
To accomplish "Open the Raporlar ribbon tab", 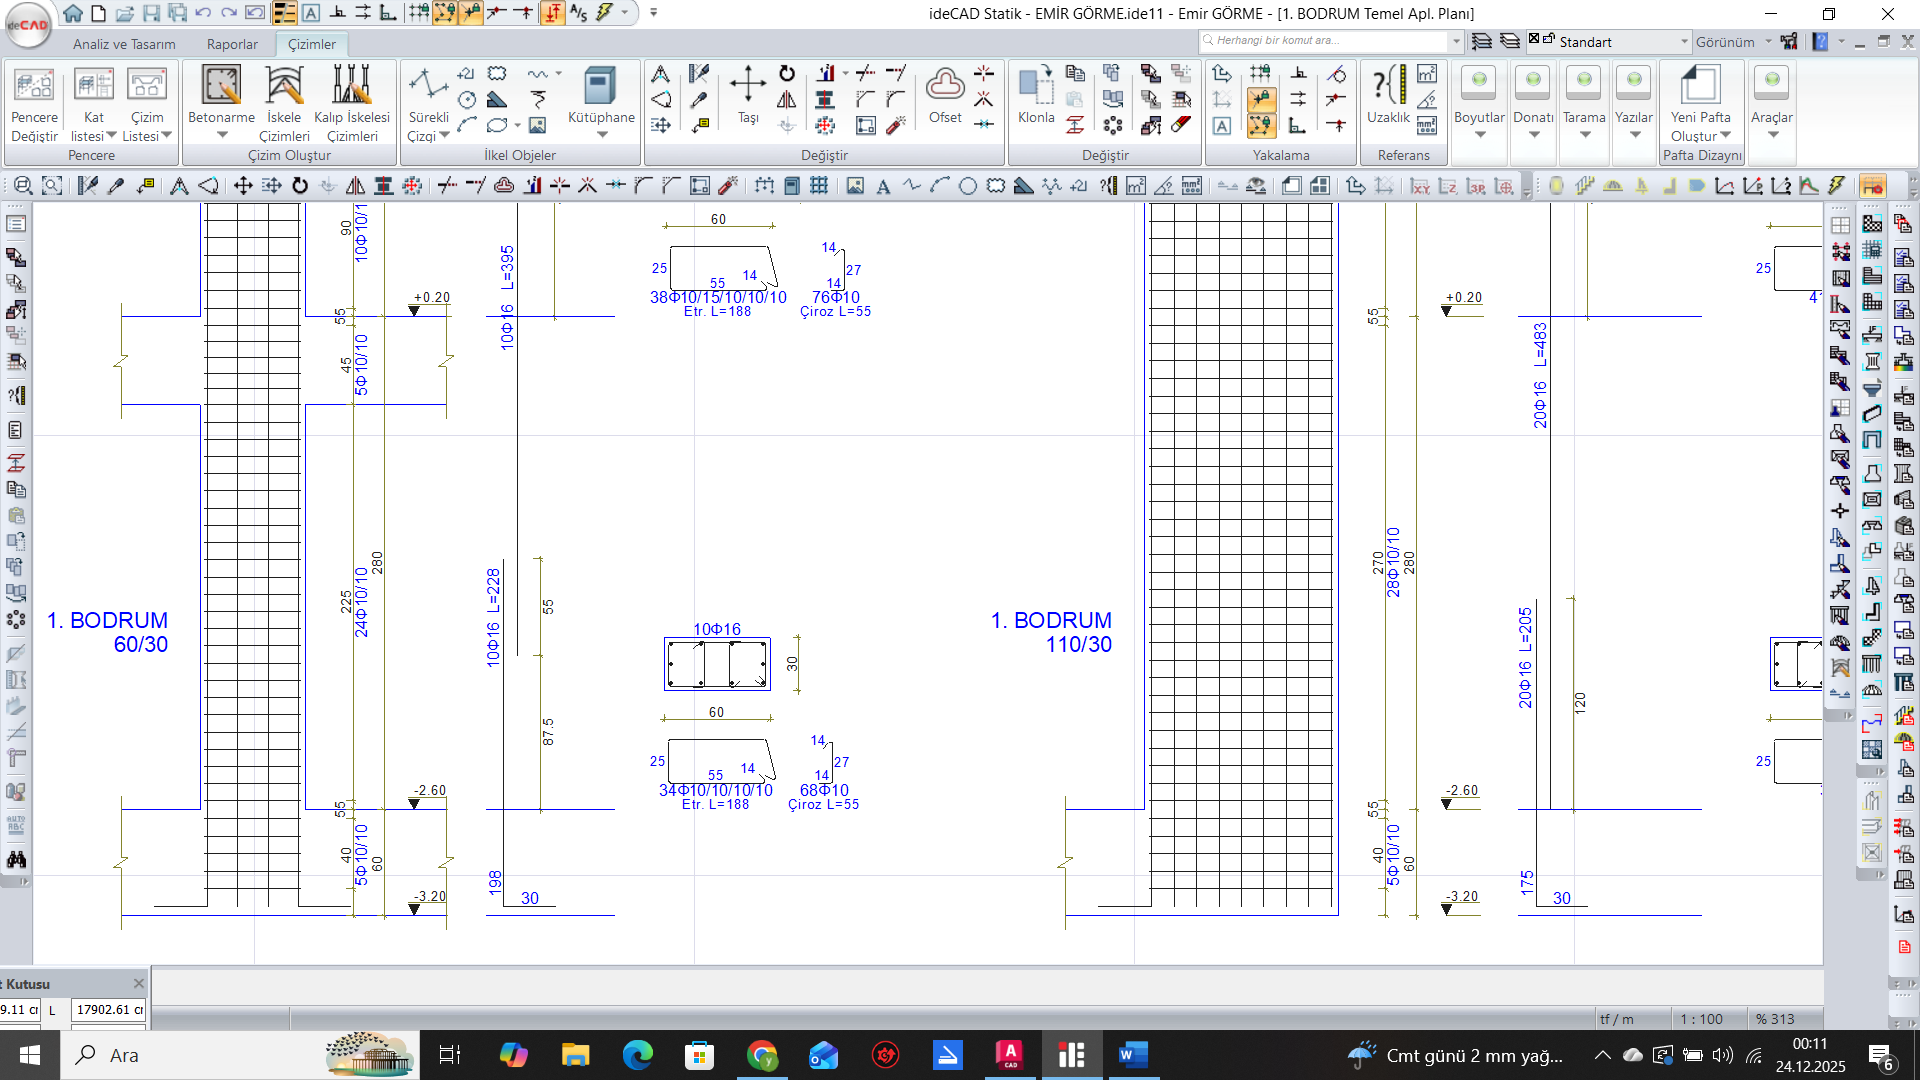I will coord(232,44).
